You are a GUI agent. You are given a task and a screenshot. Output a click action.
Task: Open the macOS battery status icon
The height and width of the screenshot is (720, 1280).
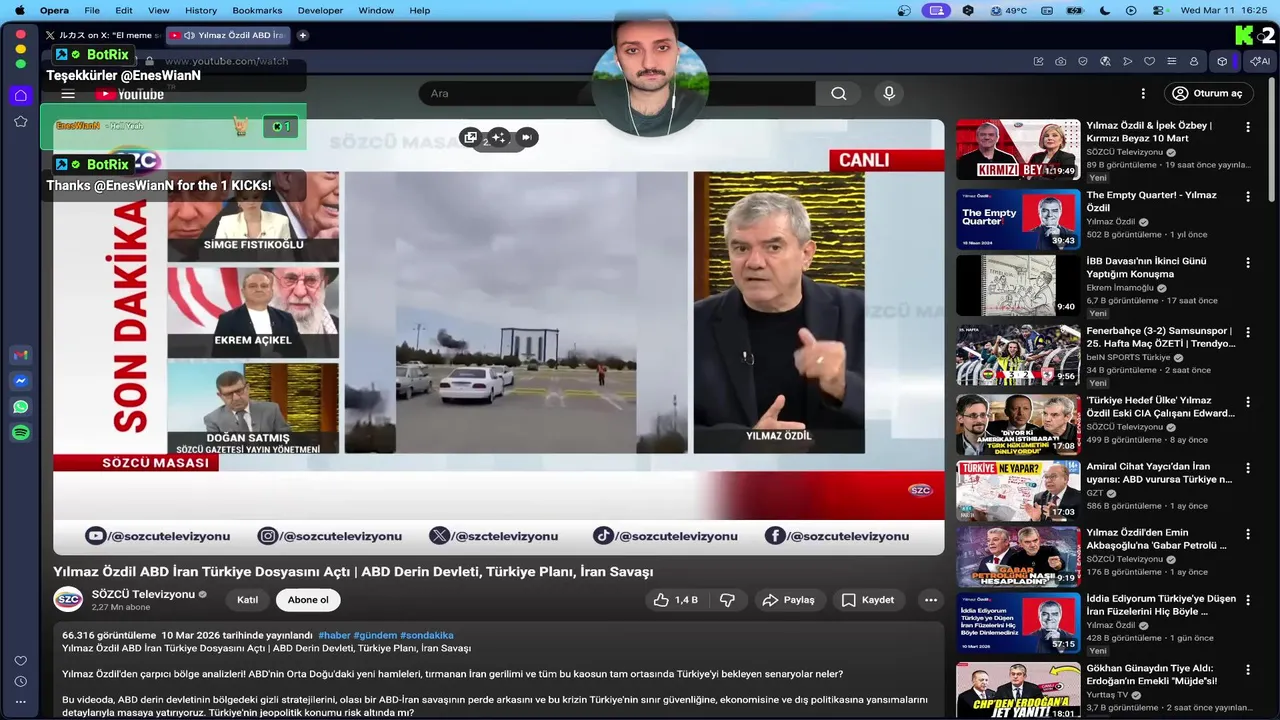(1075, 10)
